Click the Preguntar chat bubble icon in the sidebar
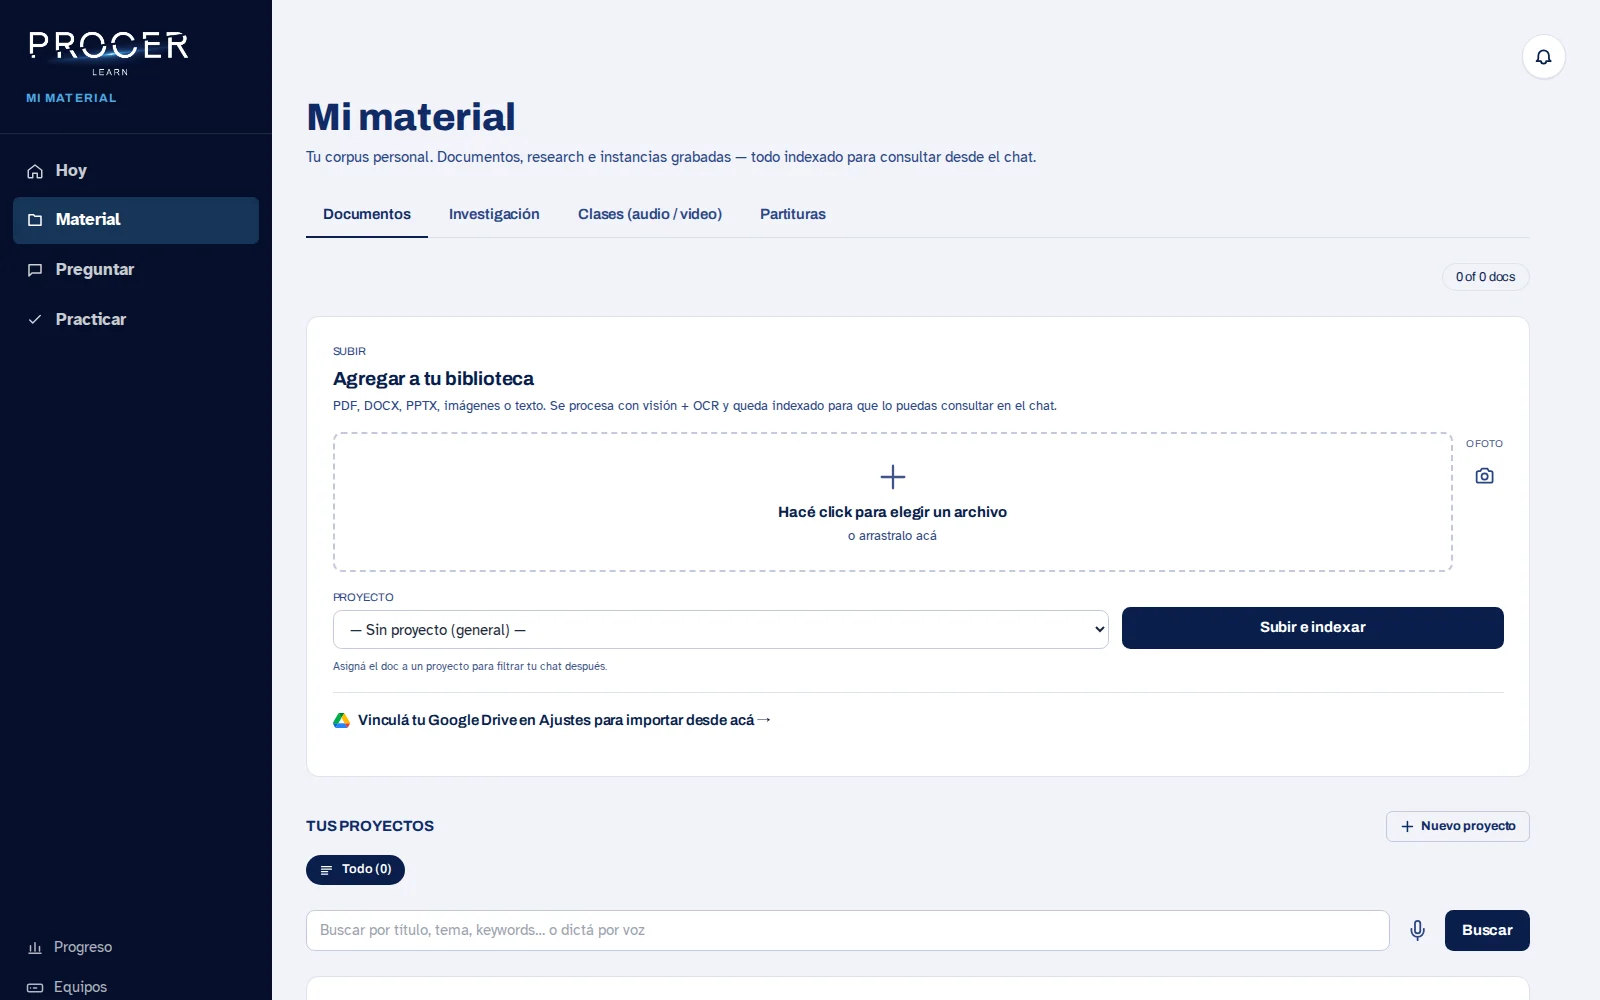Image resolution: width=1600 pixels, height=1000 pixels. coord(35,270)
